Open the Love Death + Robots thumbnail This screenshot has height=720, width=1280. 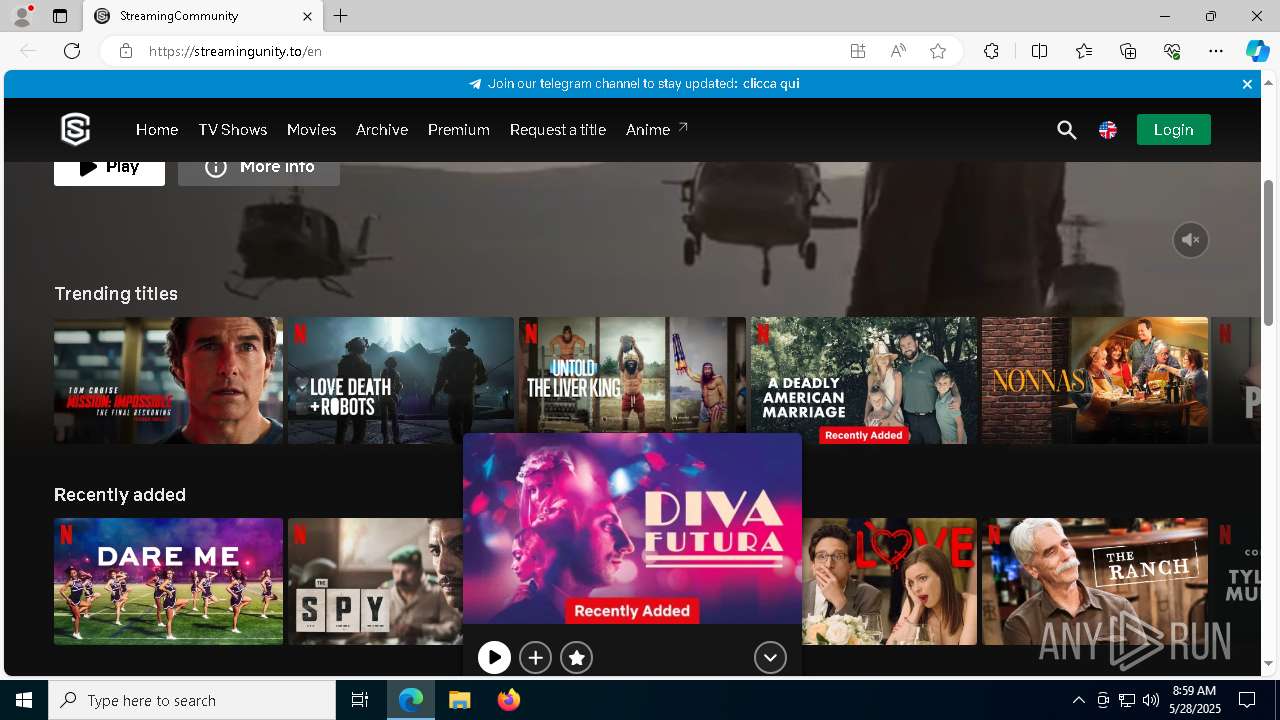(401, 380)
